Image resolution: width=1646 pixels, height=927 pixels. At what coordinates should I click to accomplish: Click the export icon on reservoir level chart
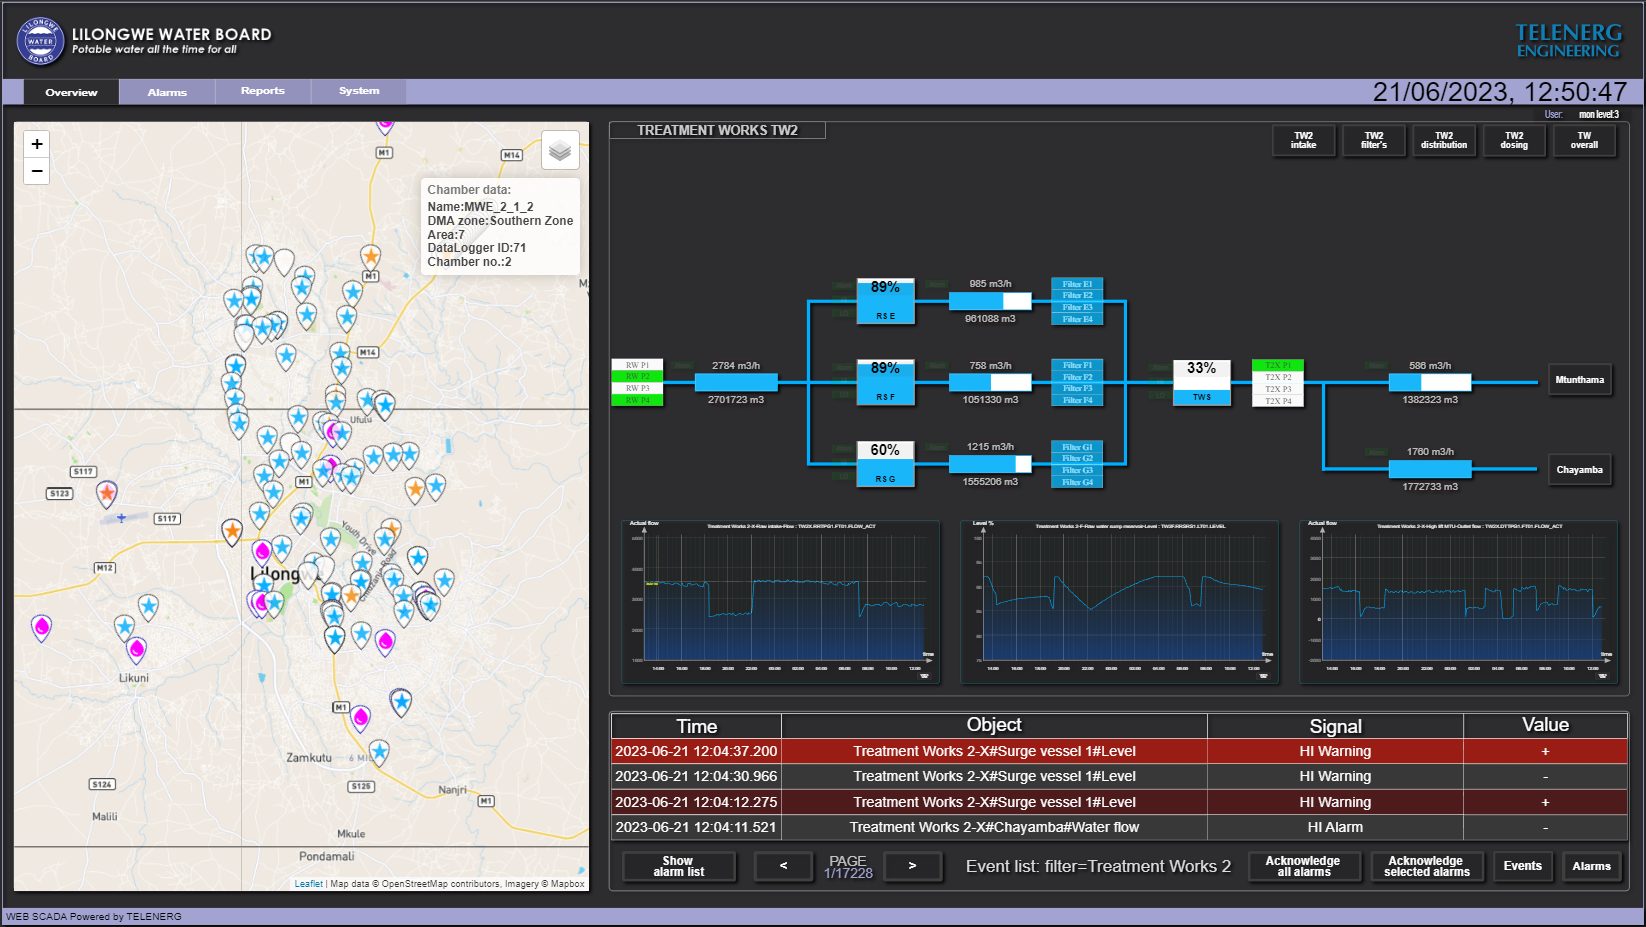pyautogui.click(x=1263, y=676)
